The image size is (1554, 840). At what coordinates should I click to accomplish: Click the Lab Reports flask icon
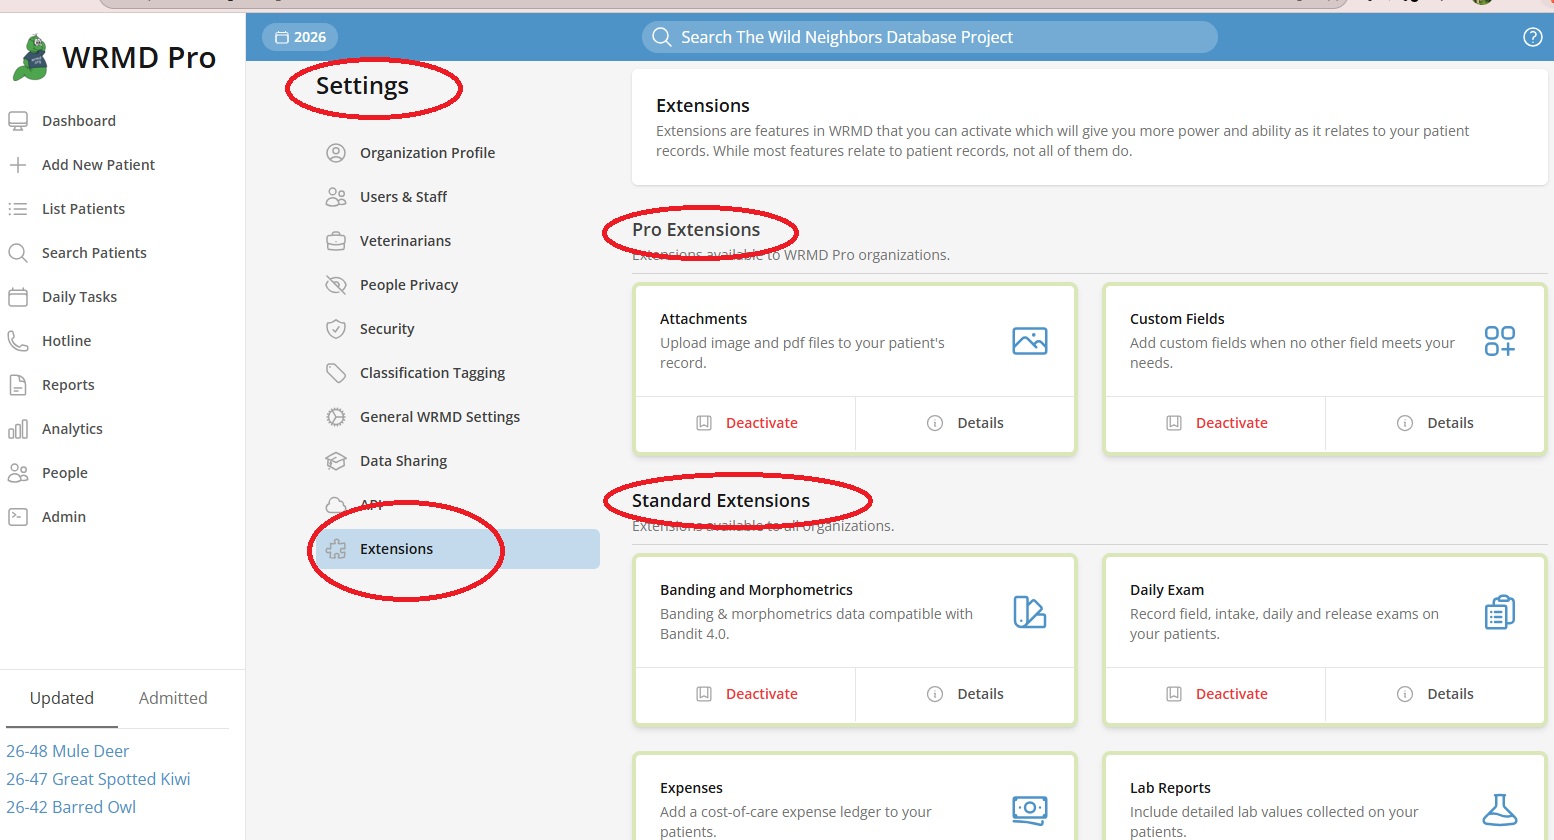[1500, 810]
